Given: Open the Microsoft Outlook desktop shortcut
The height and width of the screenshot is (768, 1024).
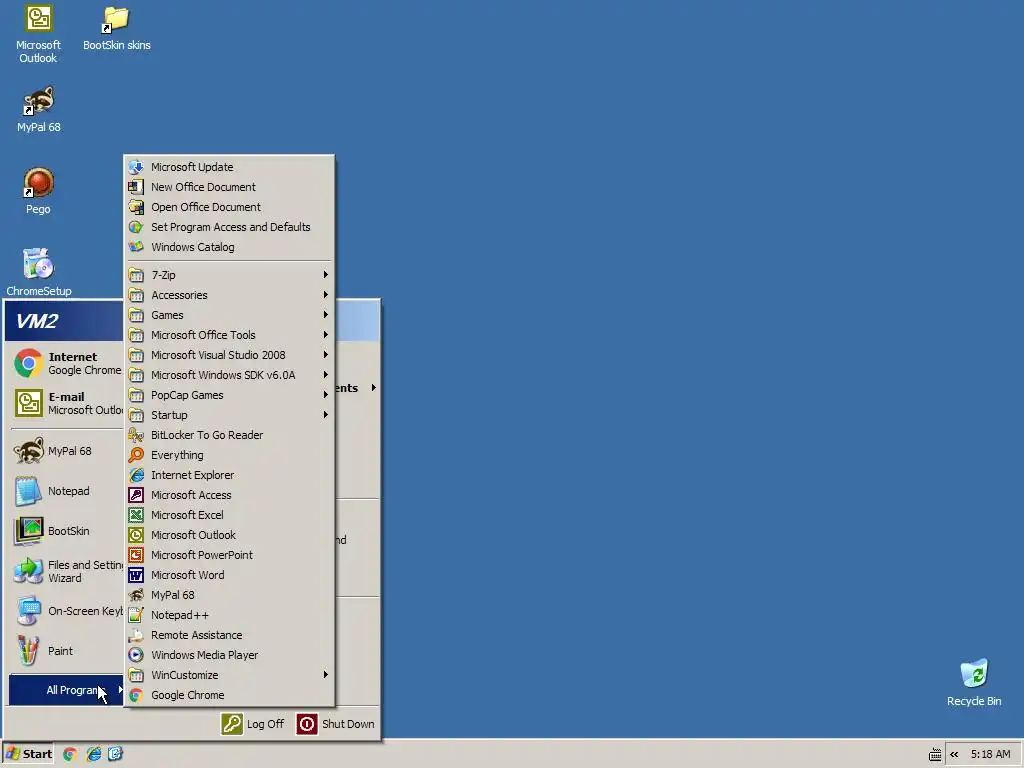Looking at the screenshot, I should coord(38,34).
